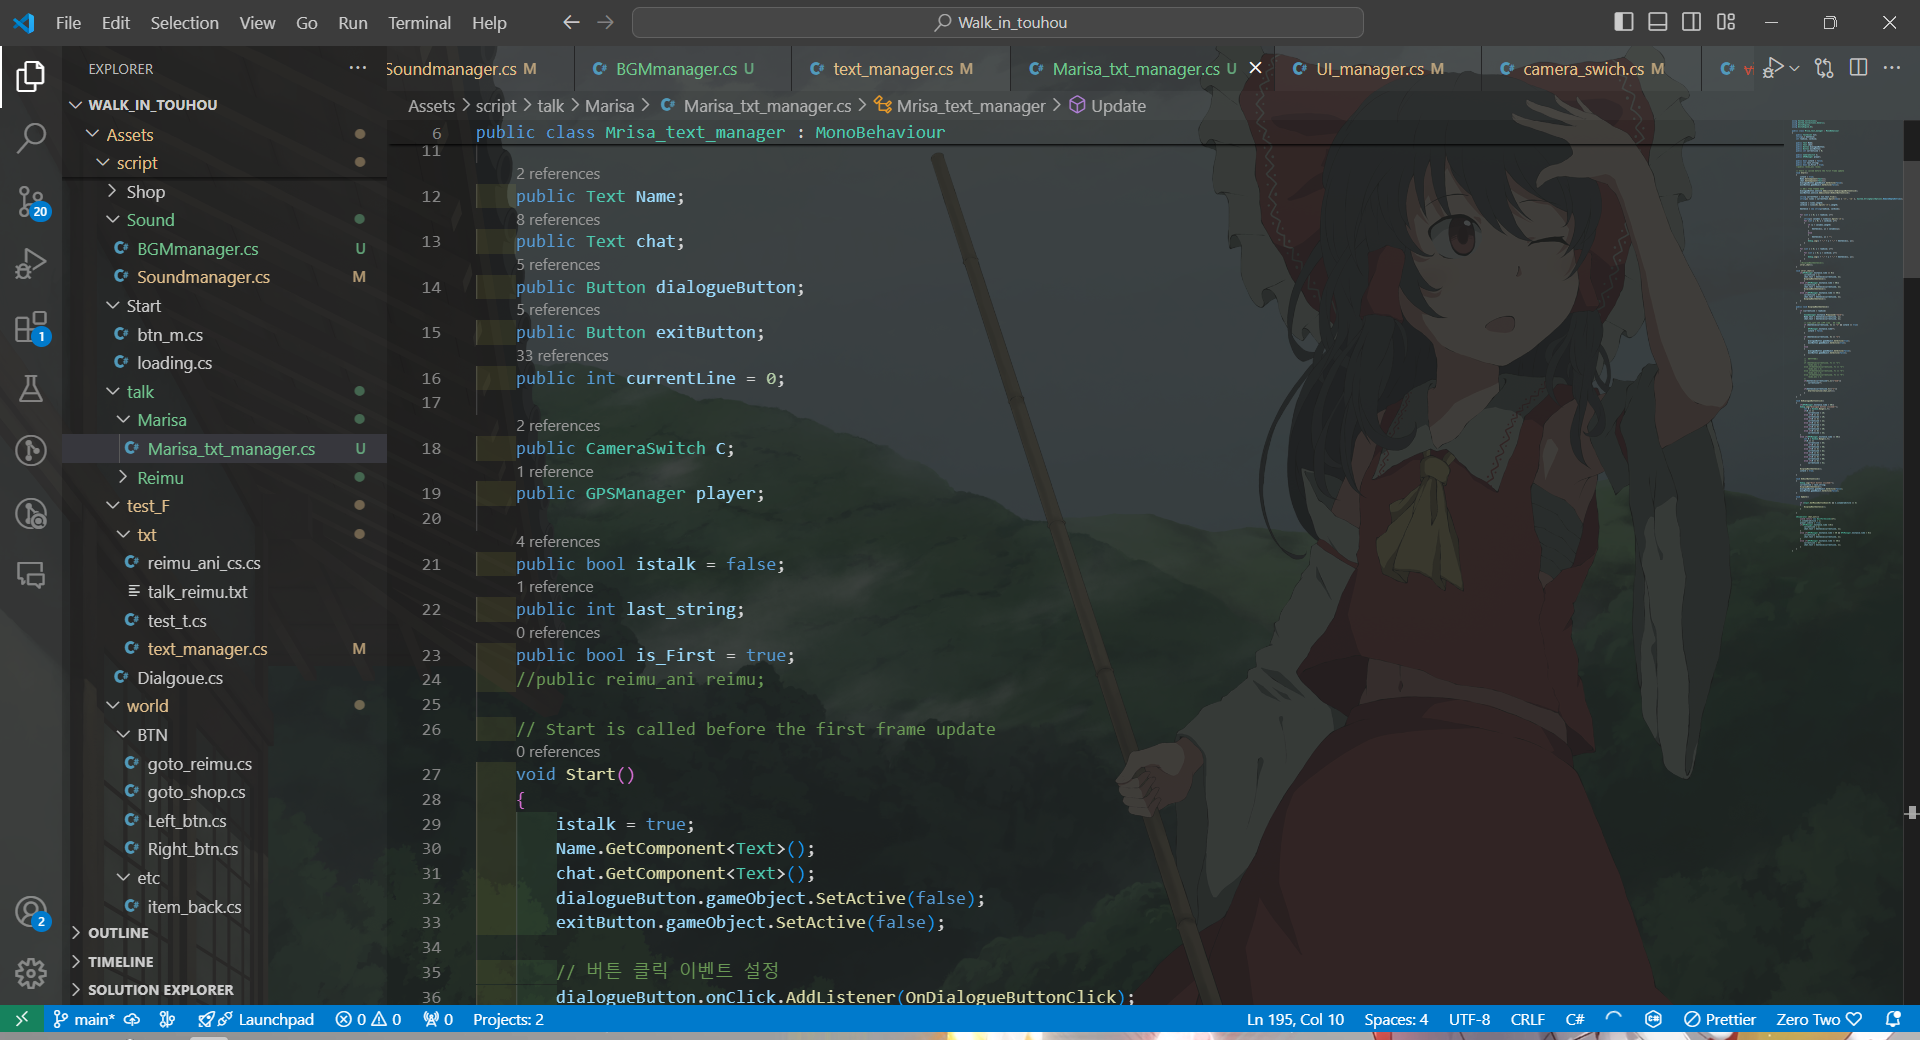Open the Chat view in activity bar
This screenshot has width=1920, height=1040.
(31, 575)
